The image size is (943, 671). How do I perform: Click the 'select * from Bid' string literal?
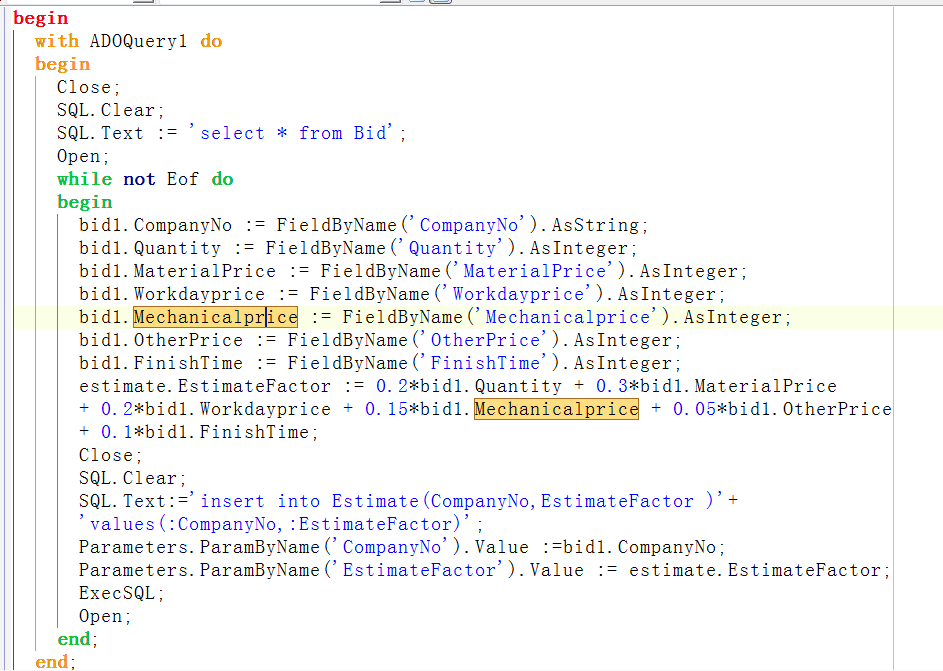(291, 132)
